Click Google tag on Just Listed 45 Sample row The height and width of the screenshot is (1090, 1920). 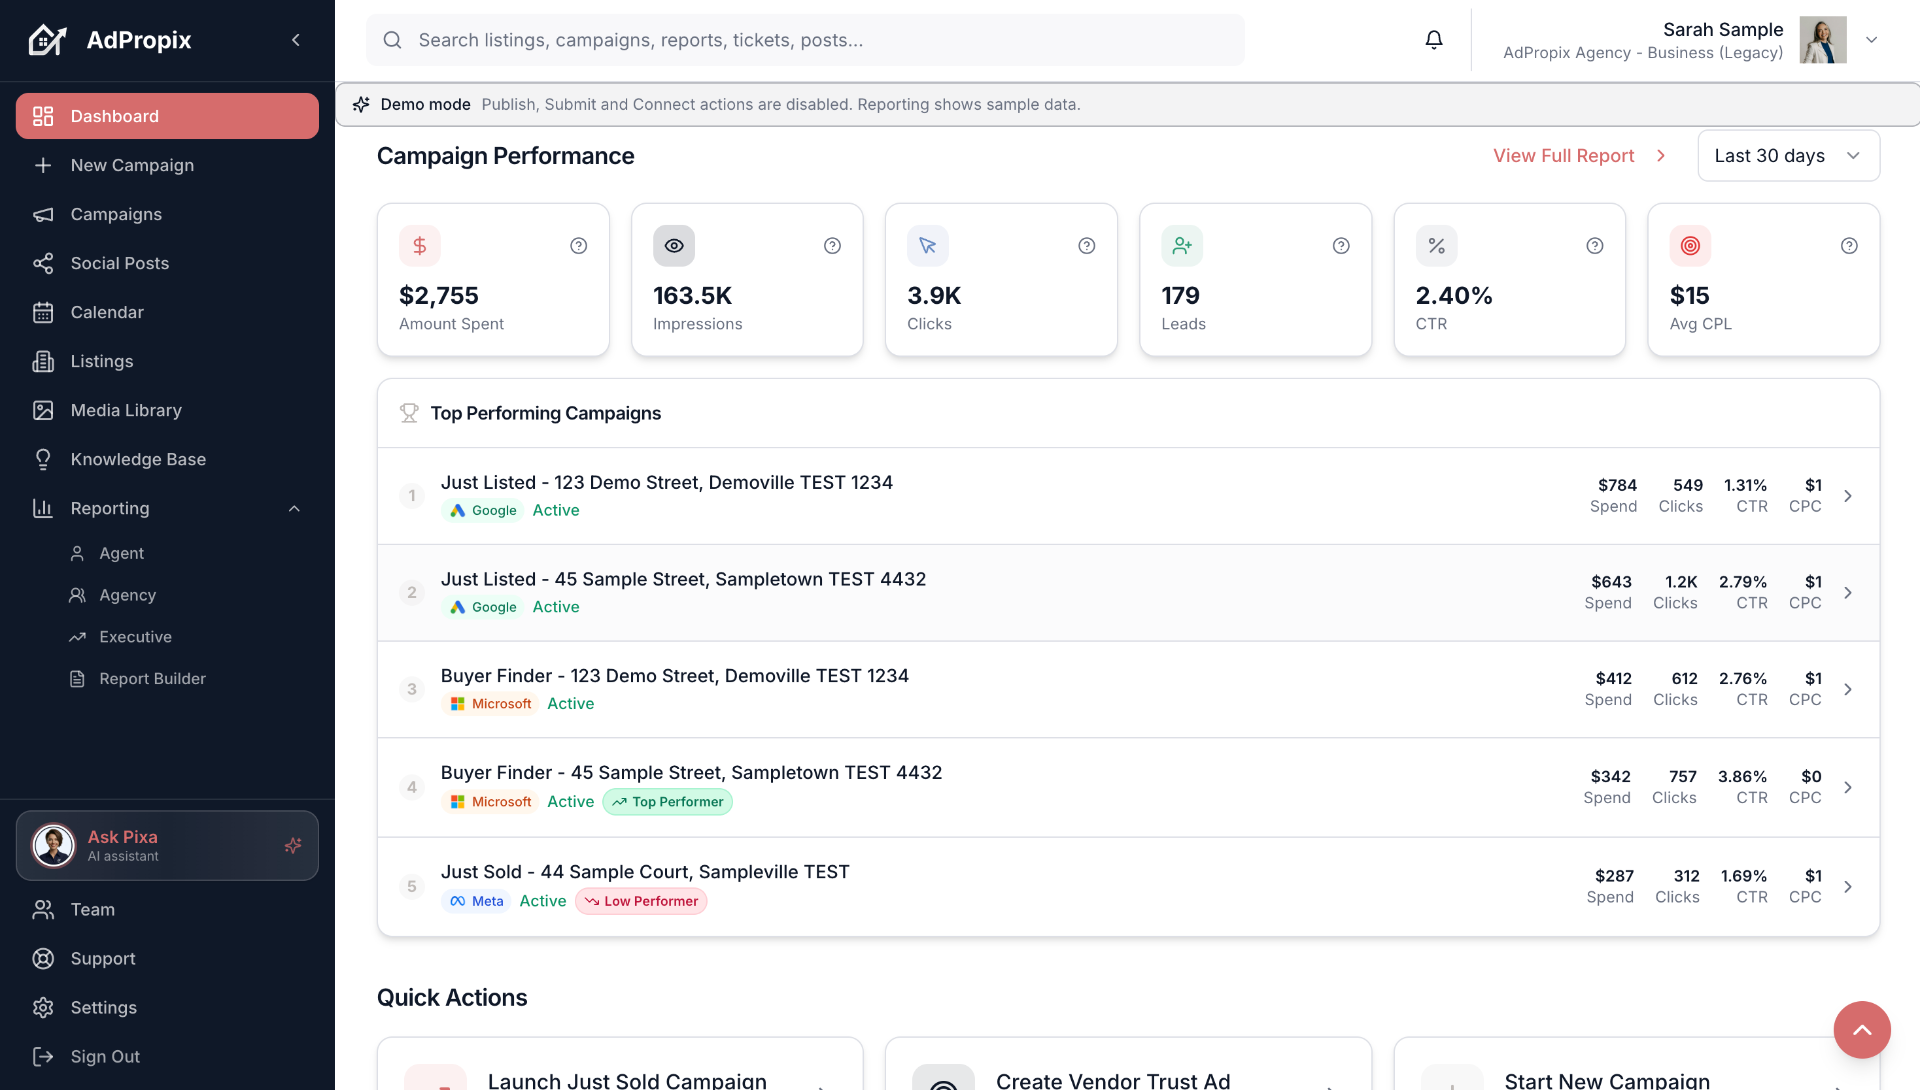click(483, 607)
